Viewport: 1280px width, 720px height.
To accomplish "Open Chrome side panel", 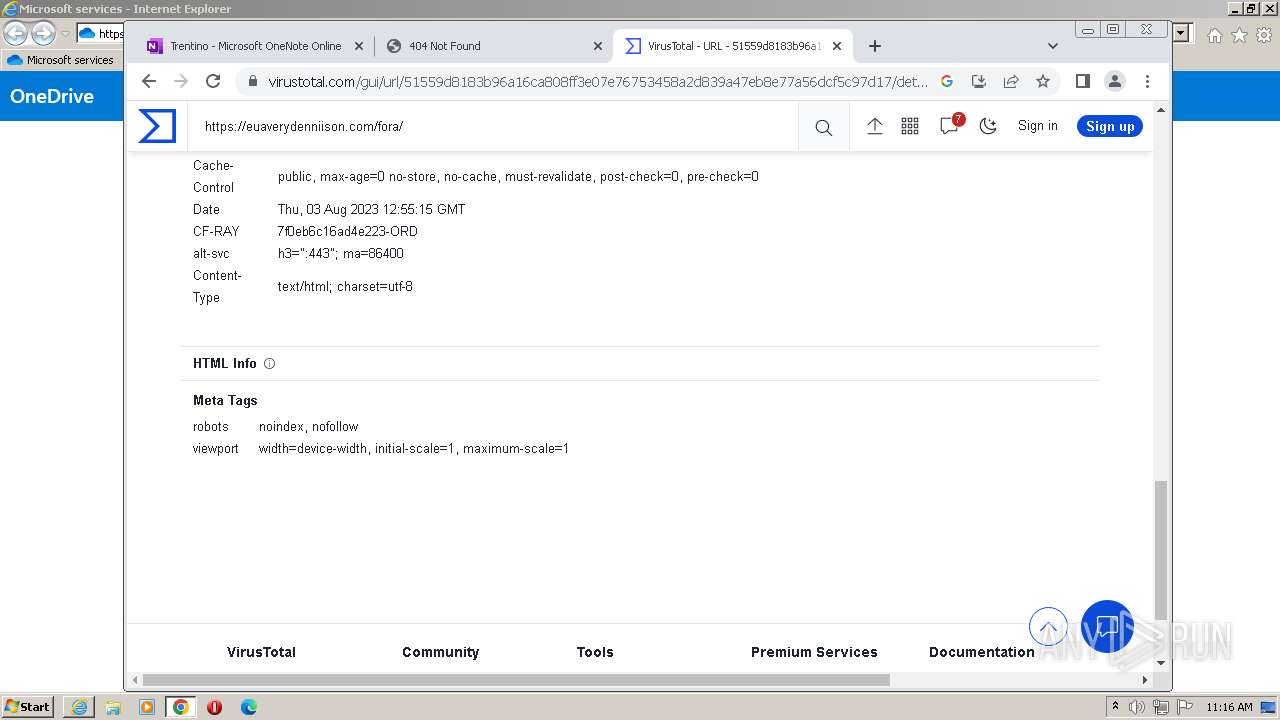I will tap(1082, 81).
